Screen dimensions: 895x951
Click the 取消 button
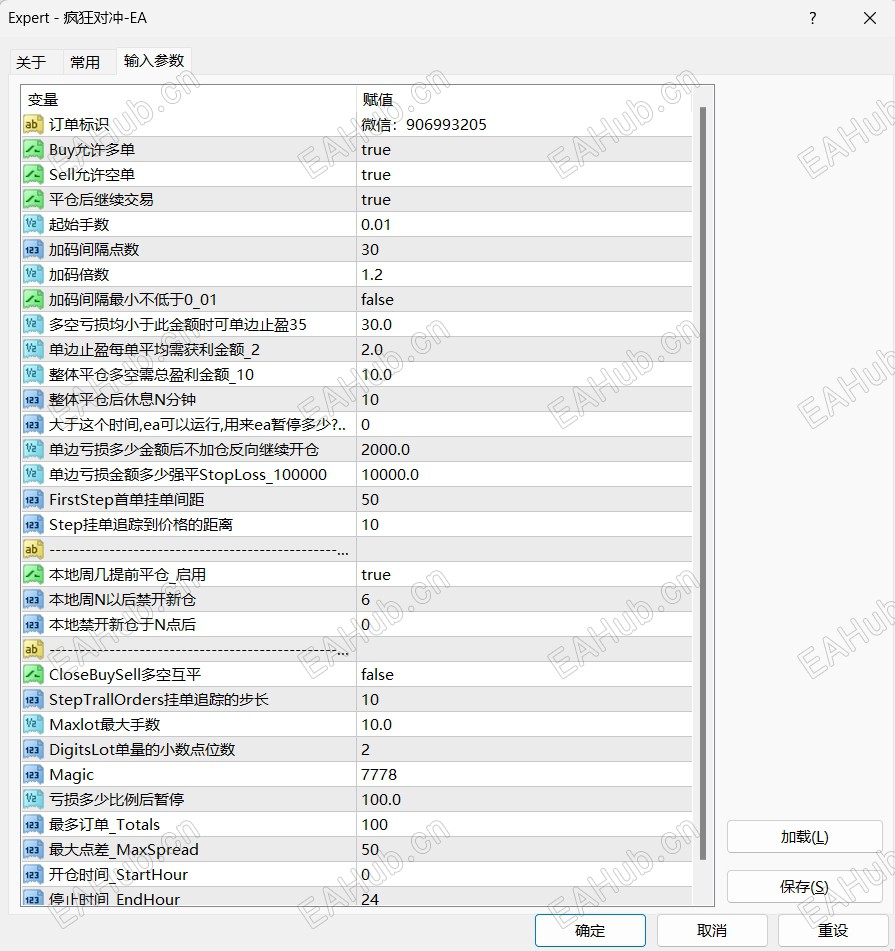pos(712,930)
